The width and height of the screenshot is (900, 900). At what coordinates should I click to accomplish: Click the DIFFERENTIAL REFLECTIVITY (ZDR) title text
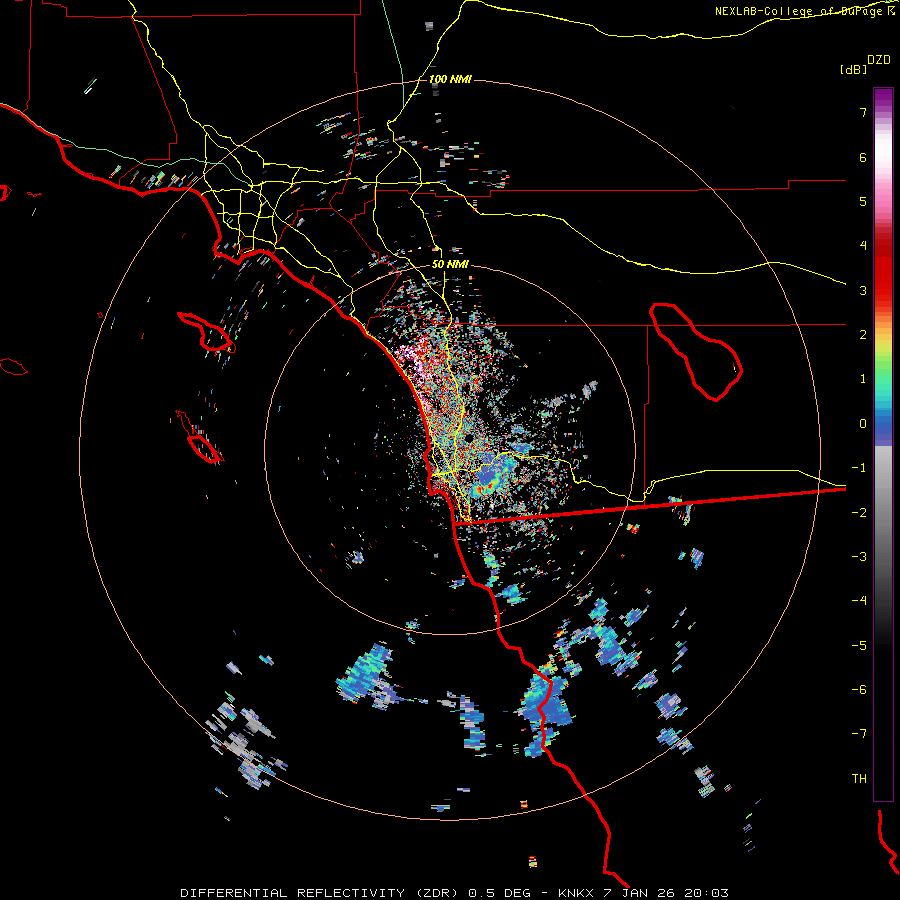[319, 893]
